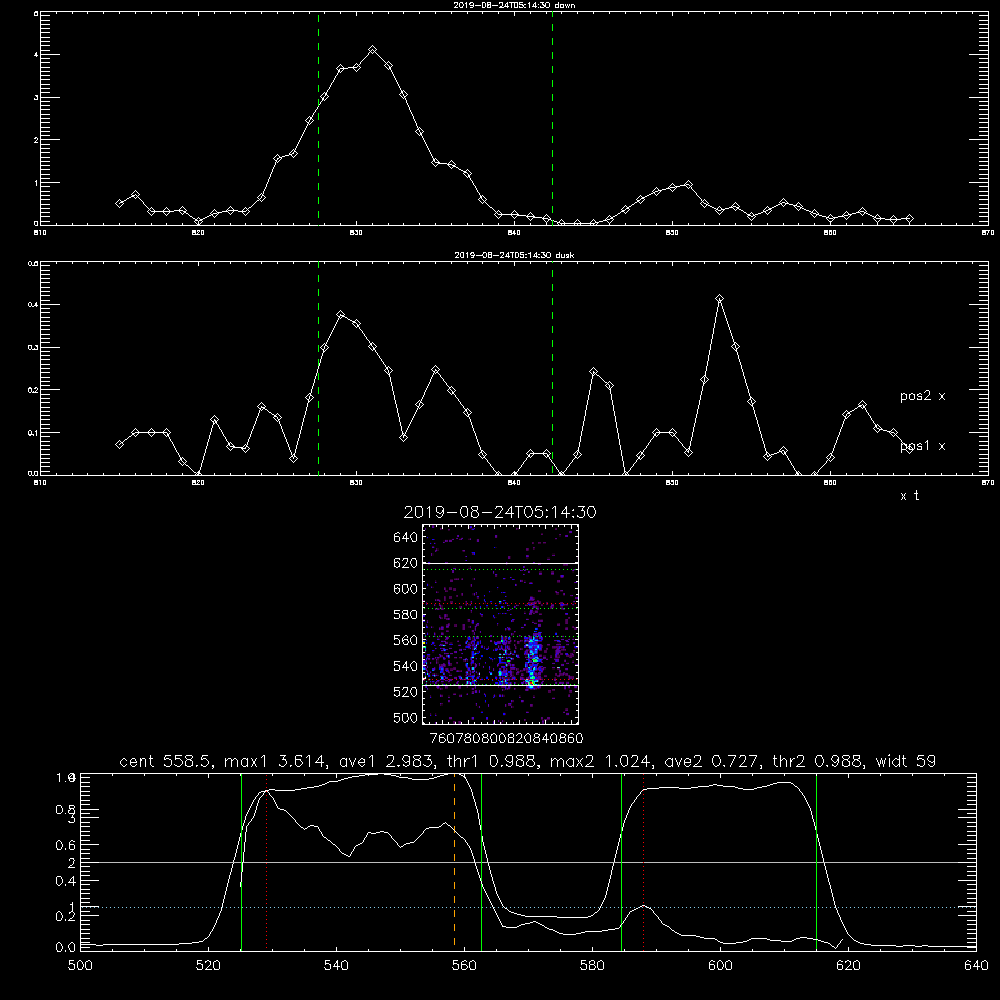Image resolution: width=1000 pixels, height=1000 pixels.
Task: Click the 600 x-axis label of bottom plot
Action: (x=720, y=966)
